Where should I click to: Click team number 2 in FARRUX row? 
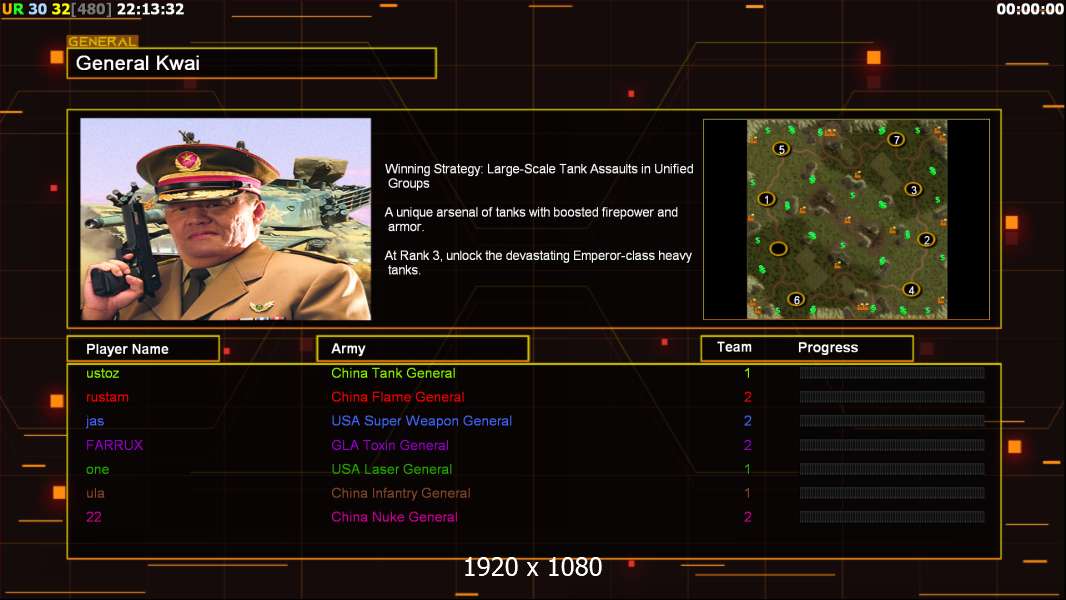(747, 445)
